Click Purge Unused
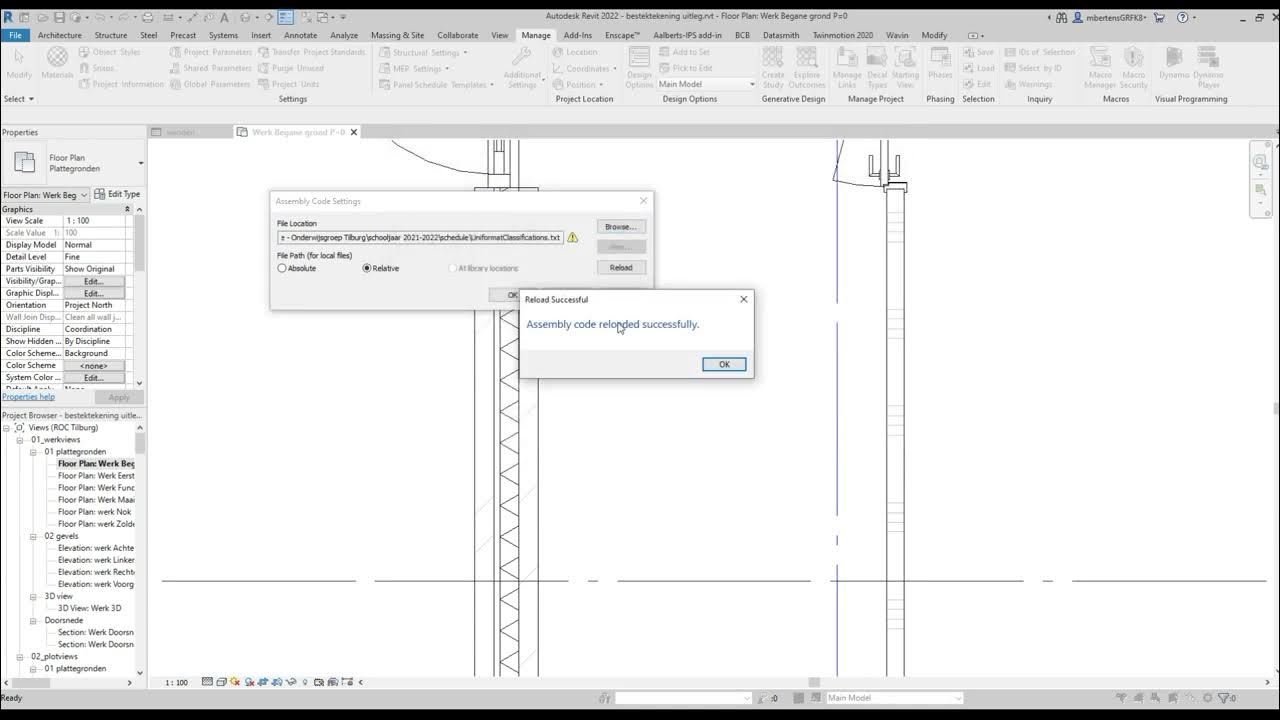1280x720 pixels. click(290, 68)
